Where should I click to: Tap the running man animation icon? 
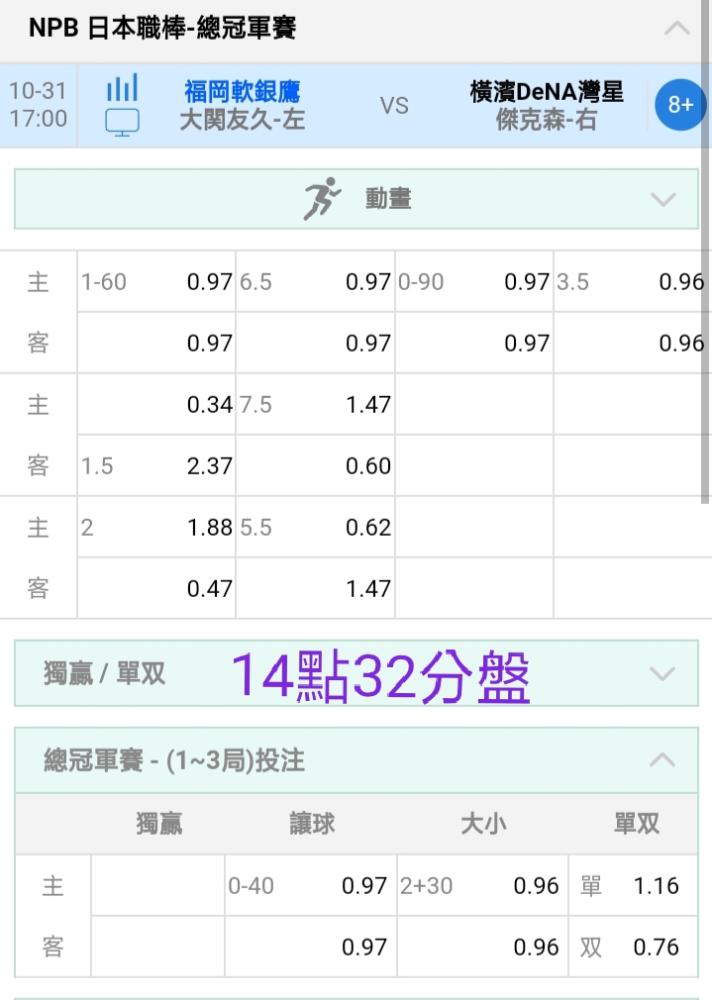pyautogui.click(x=322, y=199)
